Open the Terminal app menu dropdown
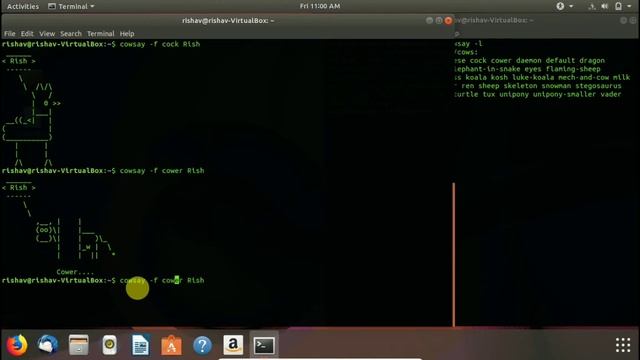640x360 pixels. tap(71, 6)
